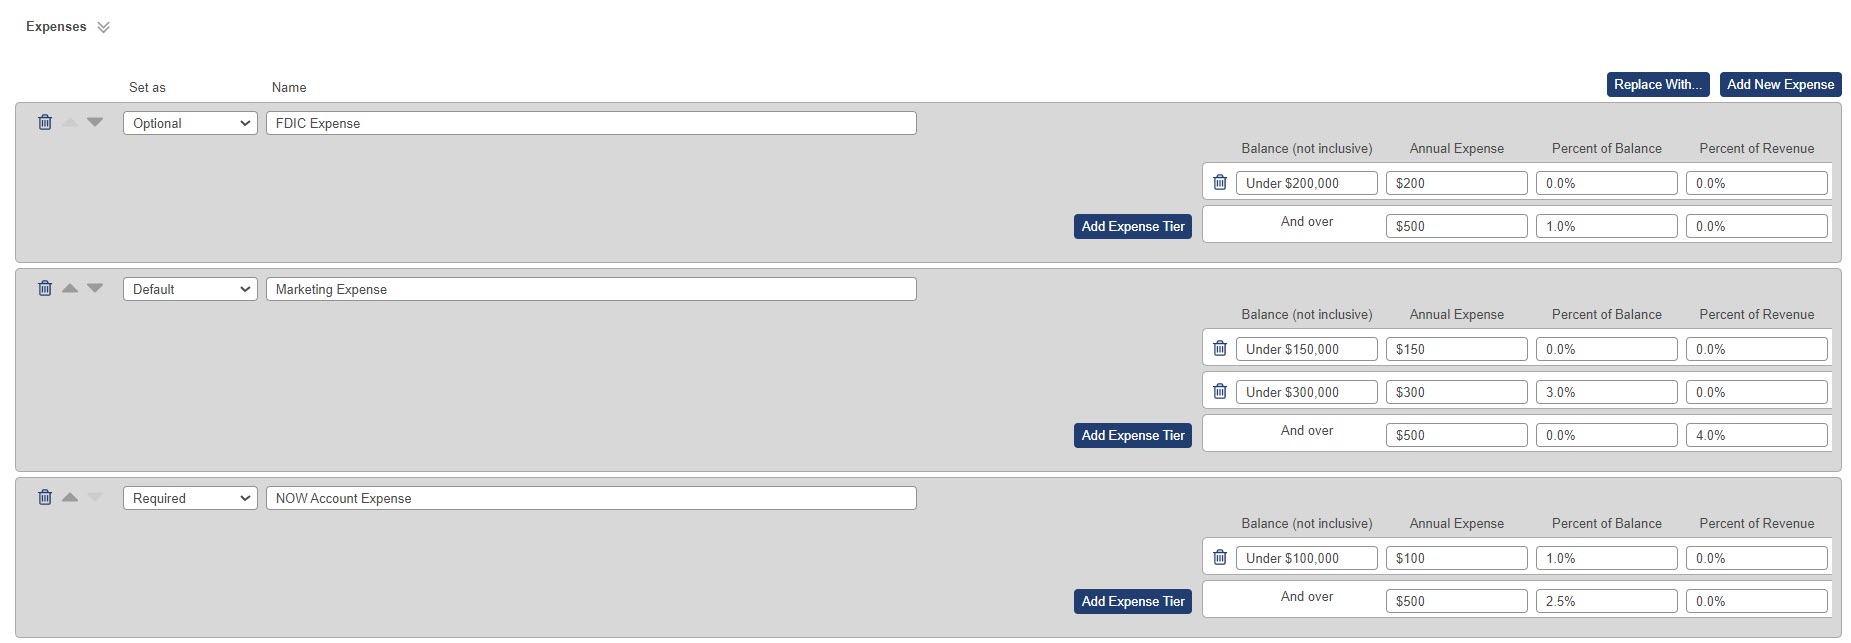1851x643 pixels.
Task: Delete the FDIC Expense entry
Action: [45, 122]
